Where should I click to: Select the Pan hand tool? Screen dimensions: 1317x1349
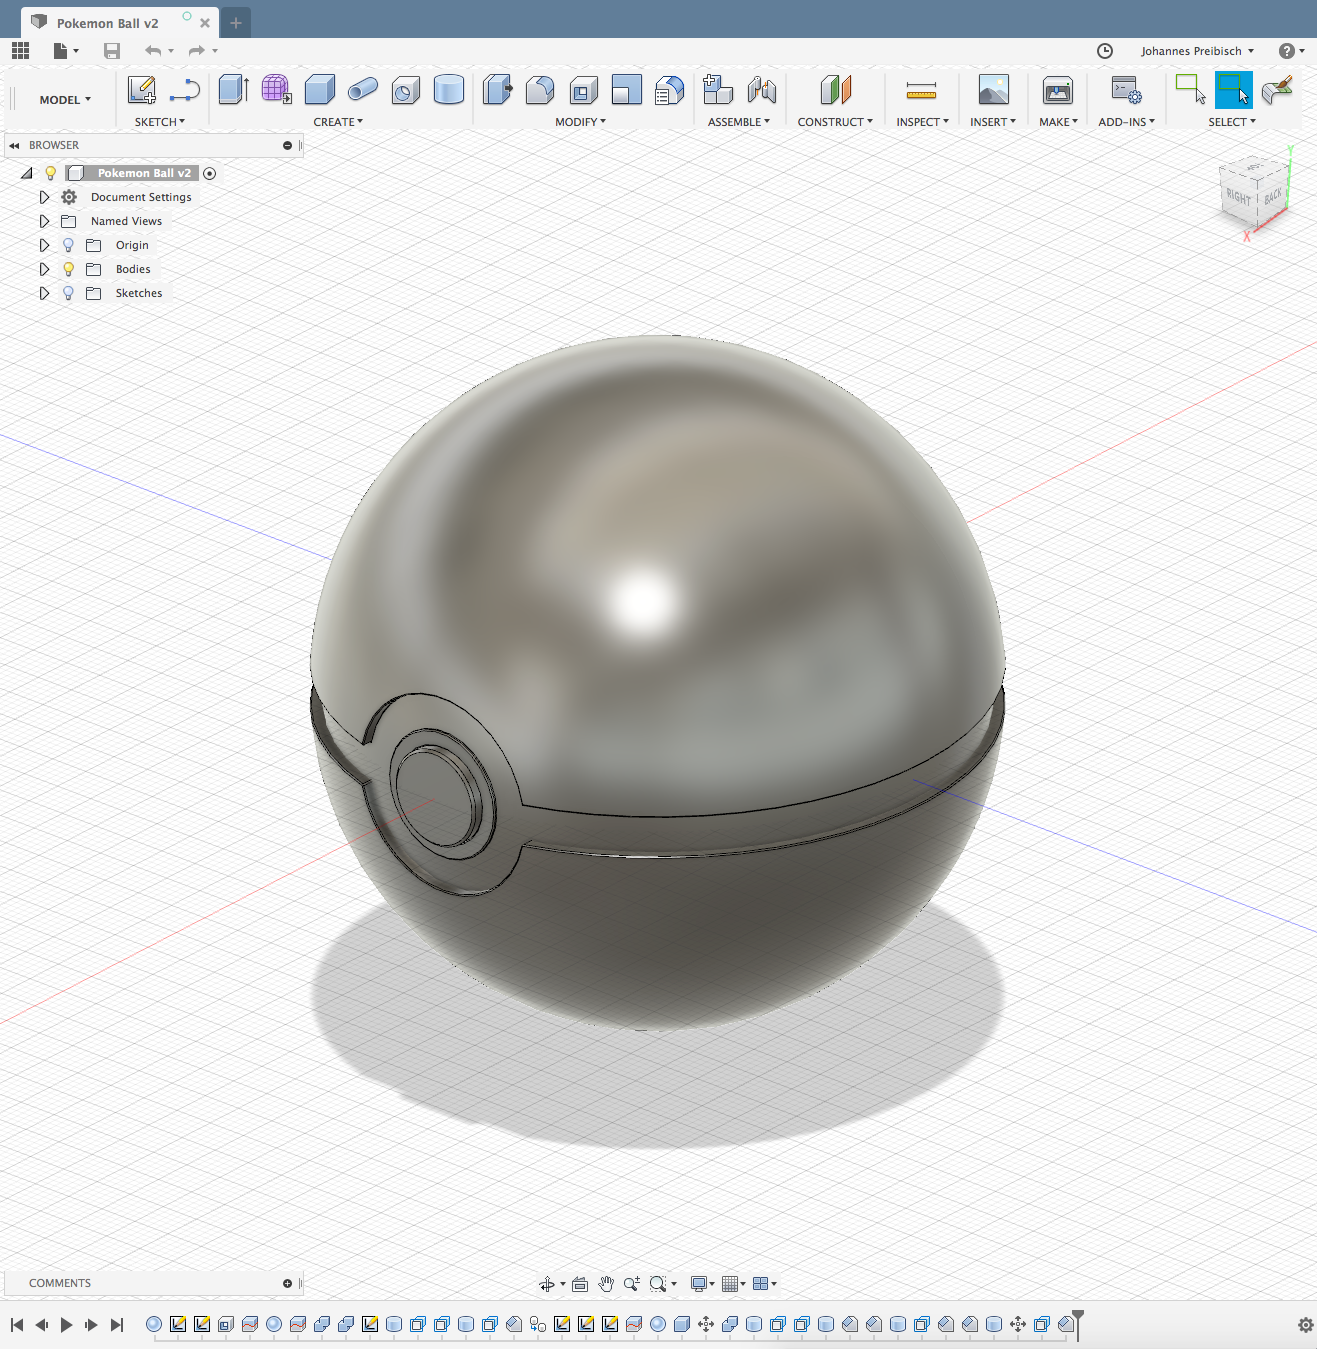(606, 1284)
